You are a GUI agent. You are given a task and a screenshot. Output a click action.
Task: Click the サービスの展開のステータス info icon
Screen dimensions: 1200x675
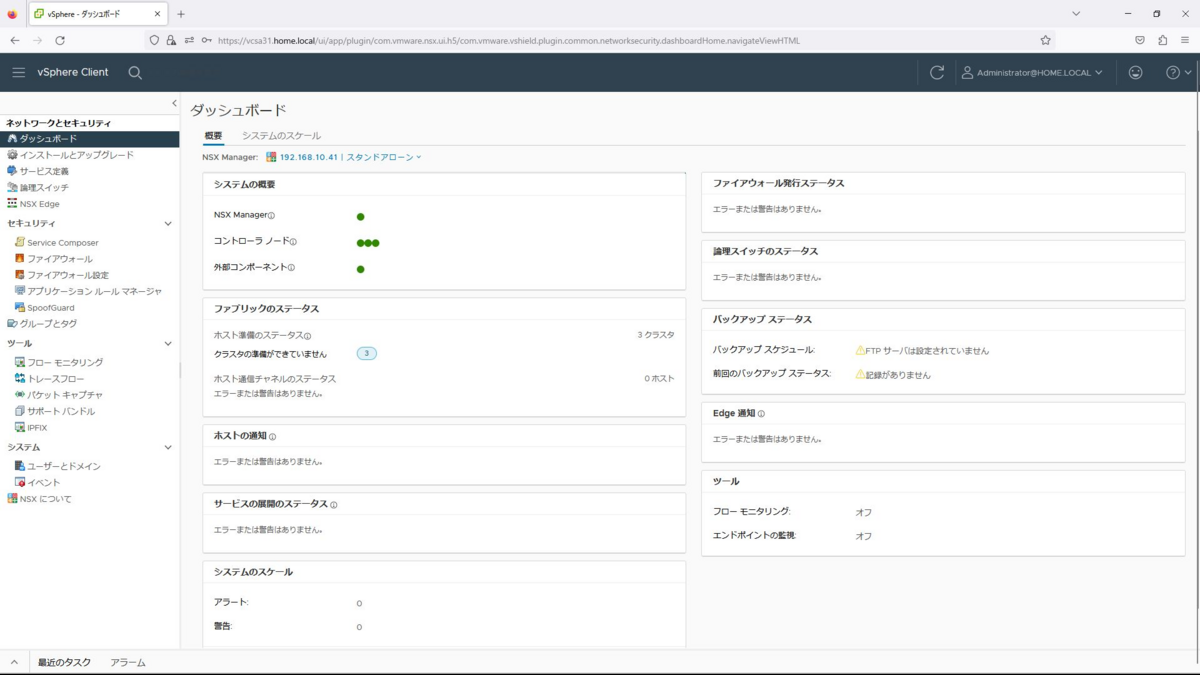333,505
